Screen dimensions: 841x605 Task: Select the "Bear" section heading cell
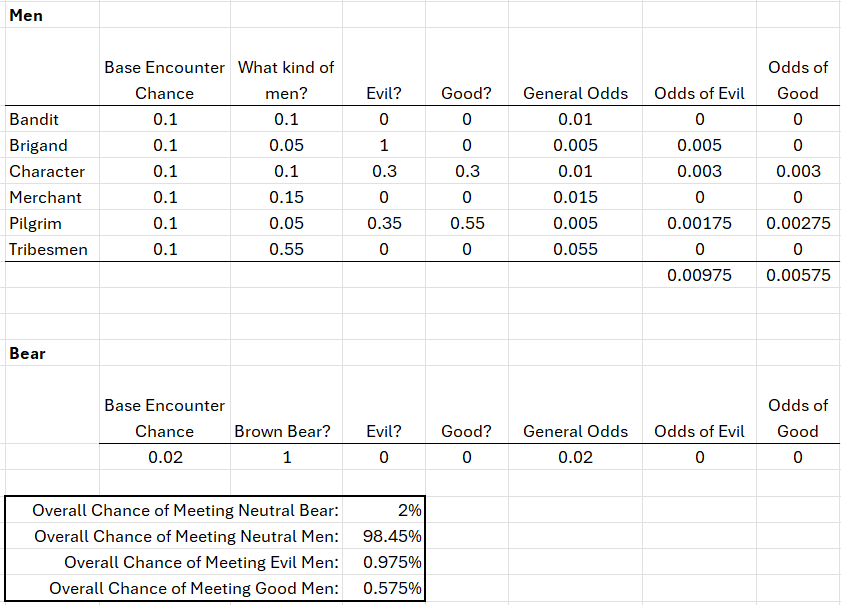[27, 353]
